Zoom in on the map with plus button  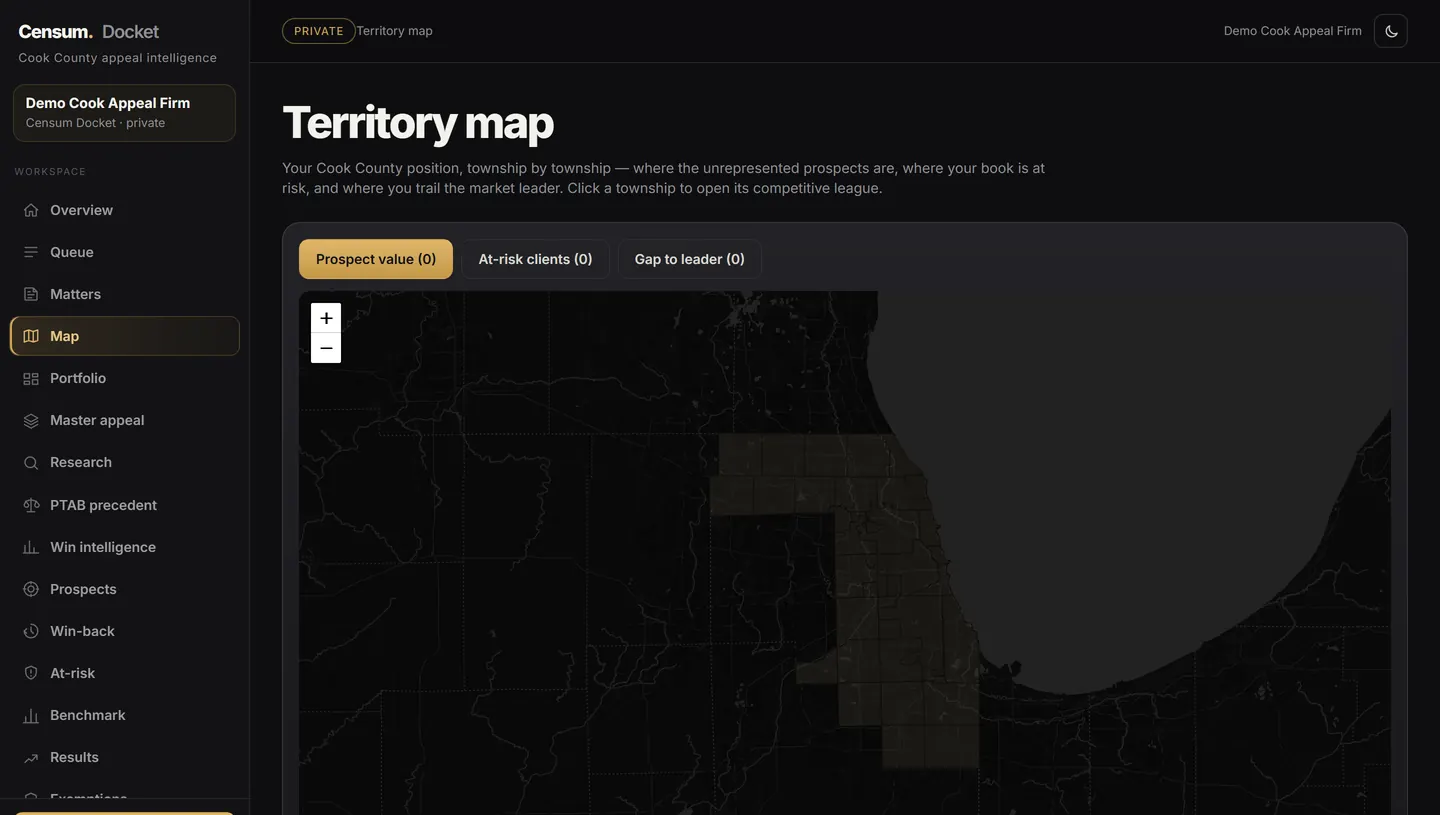point(326,318)
